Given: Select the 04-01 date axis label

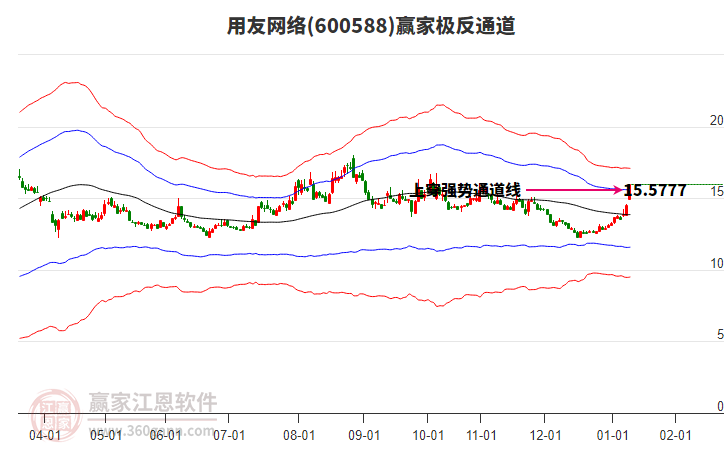Looking at the screenshot, I should tap(45, 435).
